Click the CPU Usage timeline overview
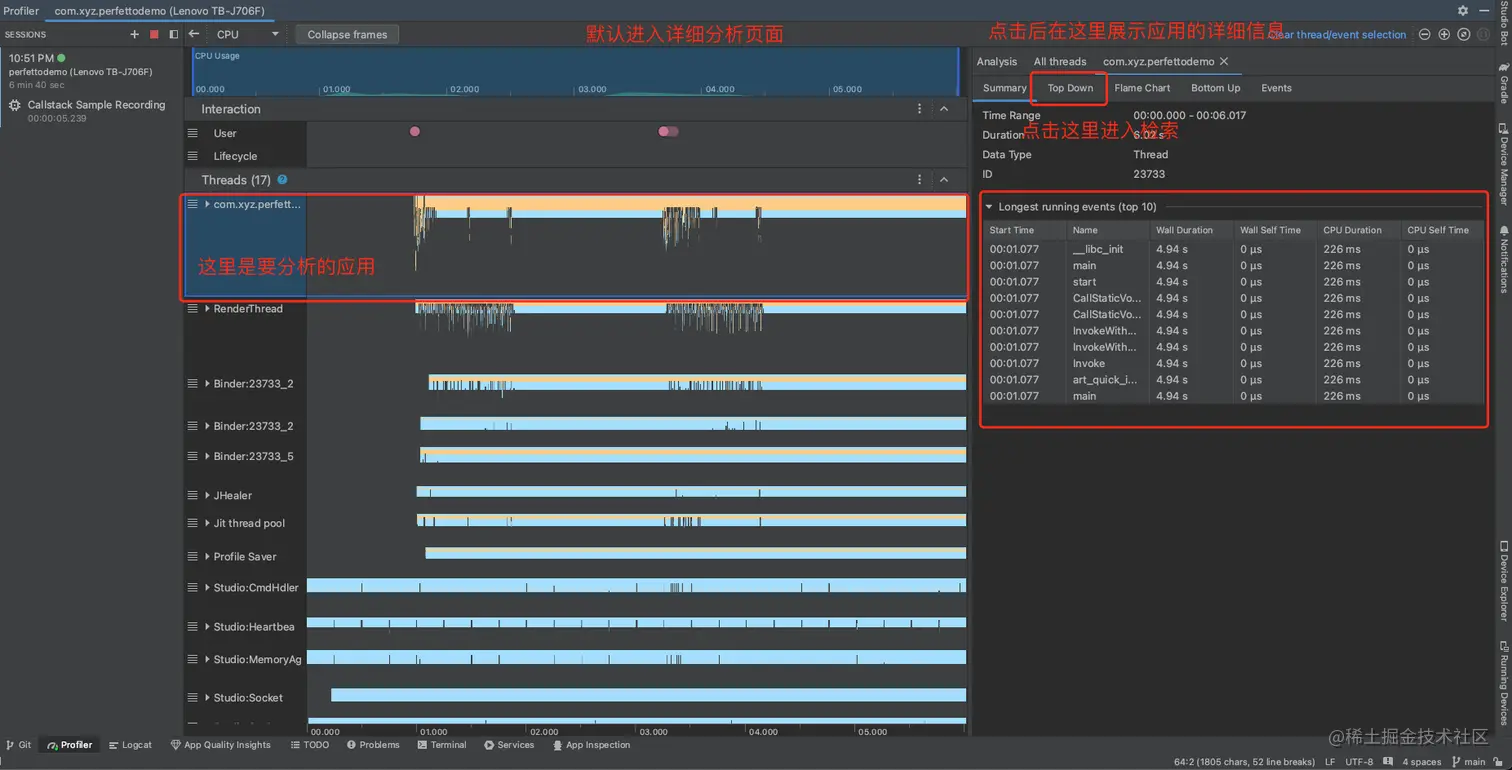This screenshot has width=1512, height=770. click(576, 72)
